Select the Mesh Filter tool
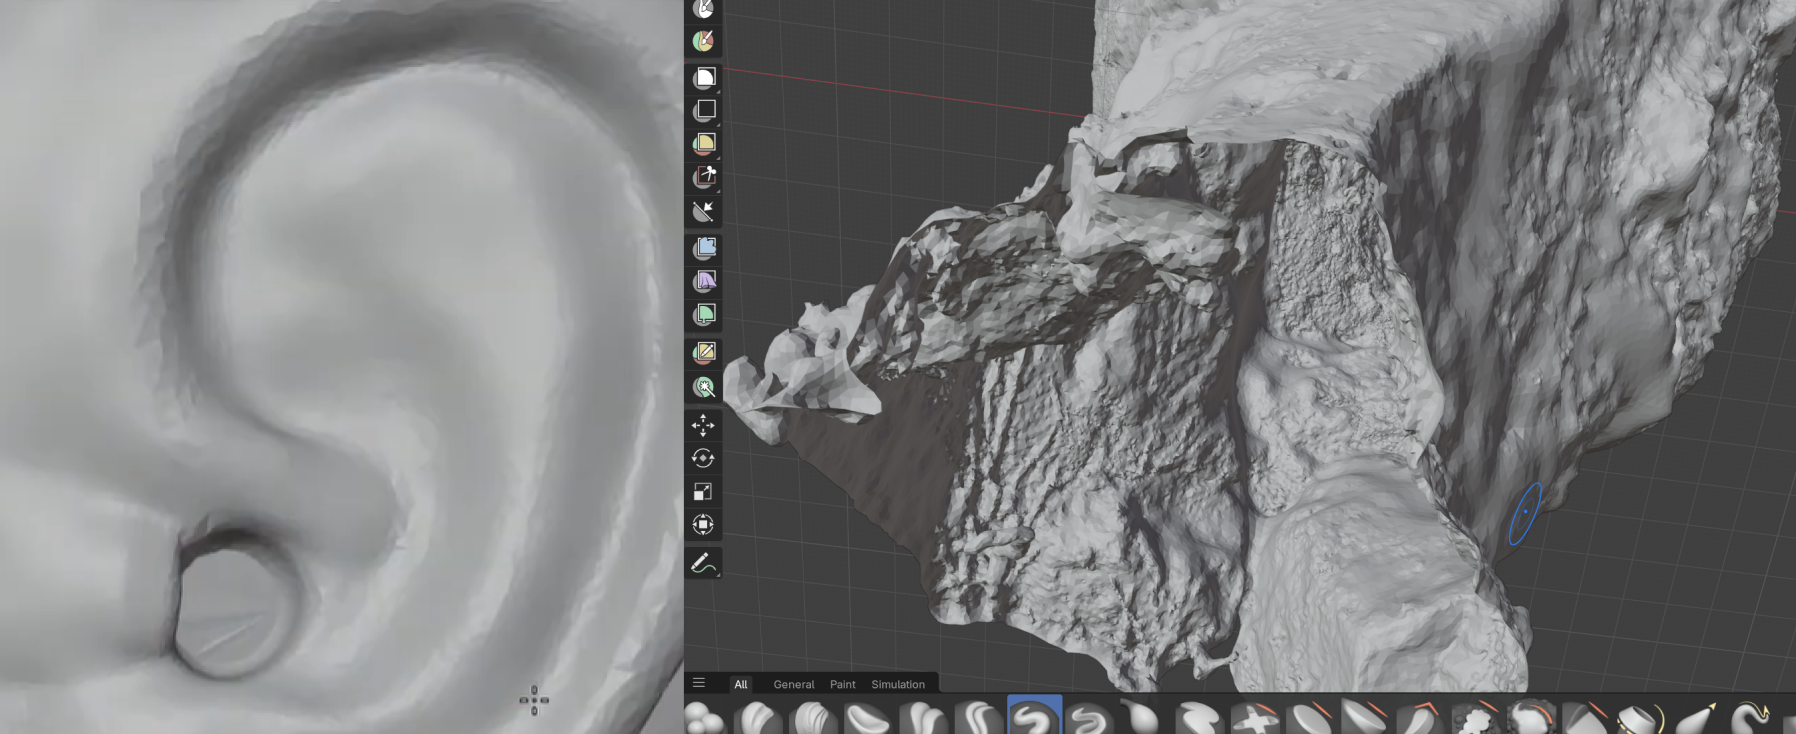 [704, 248]
